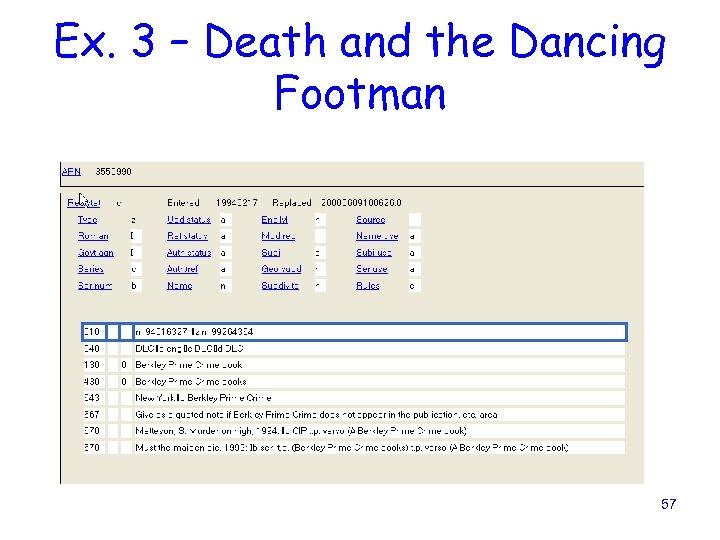Click the empty Mod rec value box
The image size is (720, 540).
pos(320,236)
